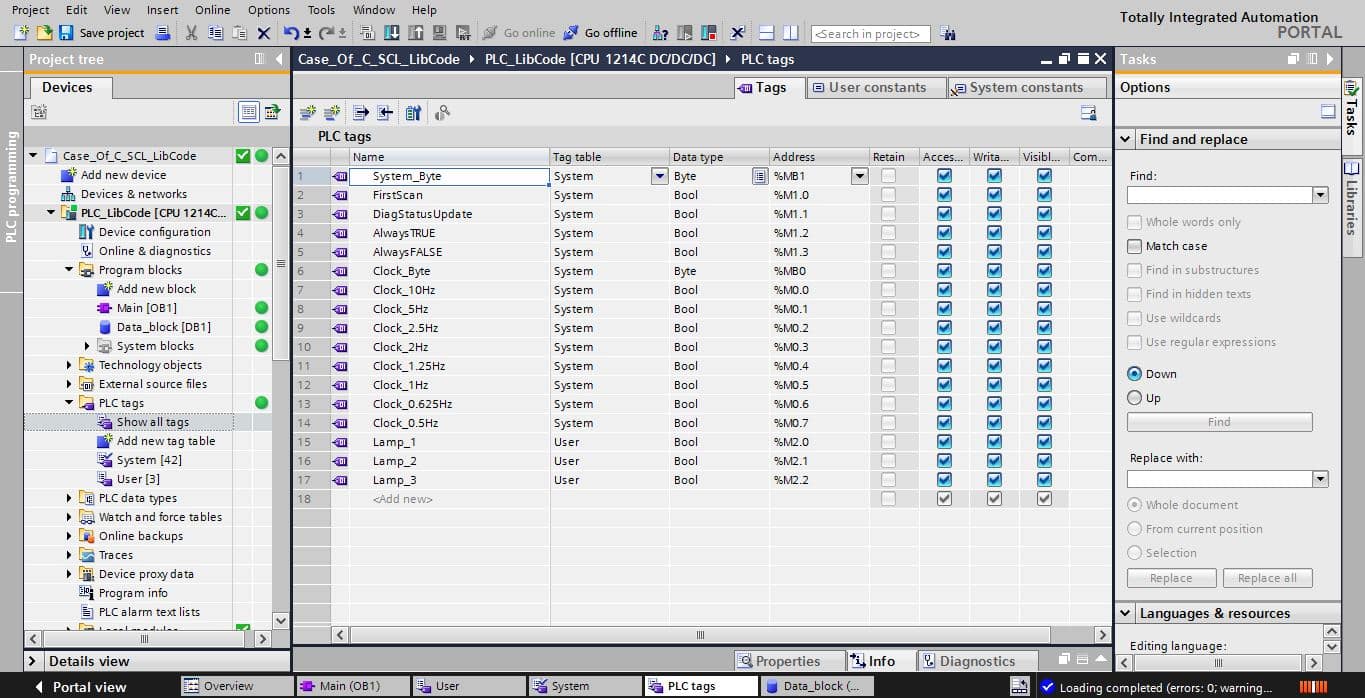Toggle Retain checkbox for Lamp_1 tag

888,442
